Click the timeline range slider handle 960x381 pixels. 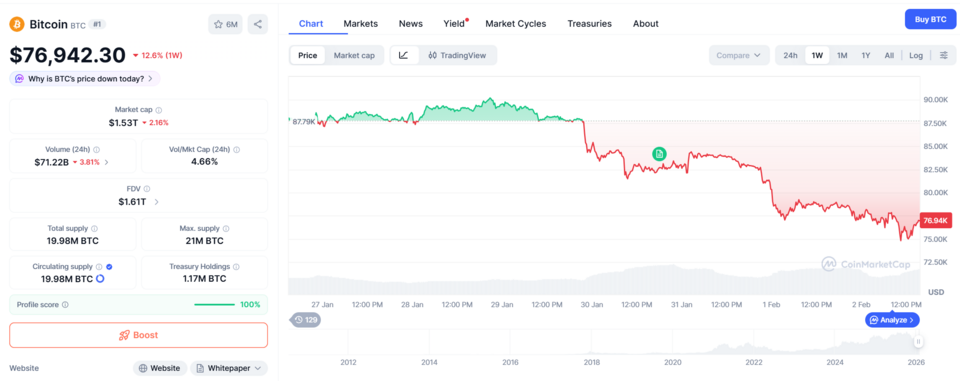click(x=918, y=342)
